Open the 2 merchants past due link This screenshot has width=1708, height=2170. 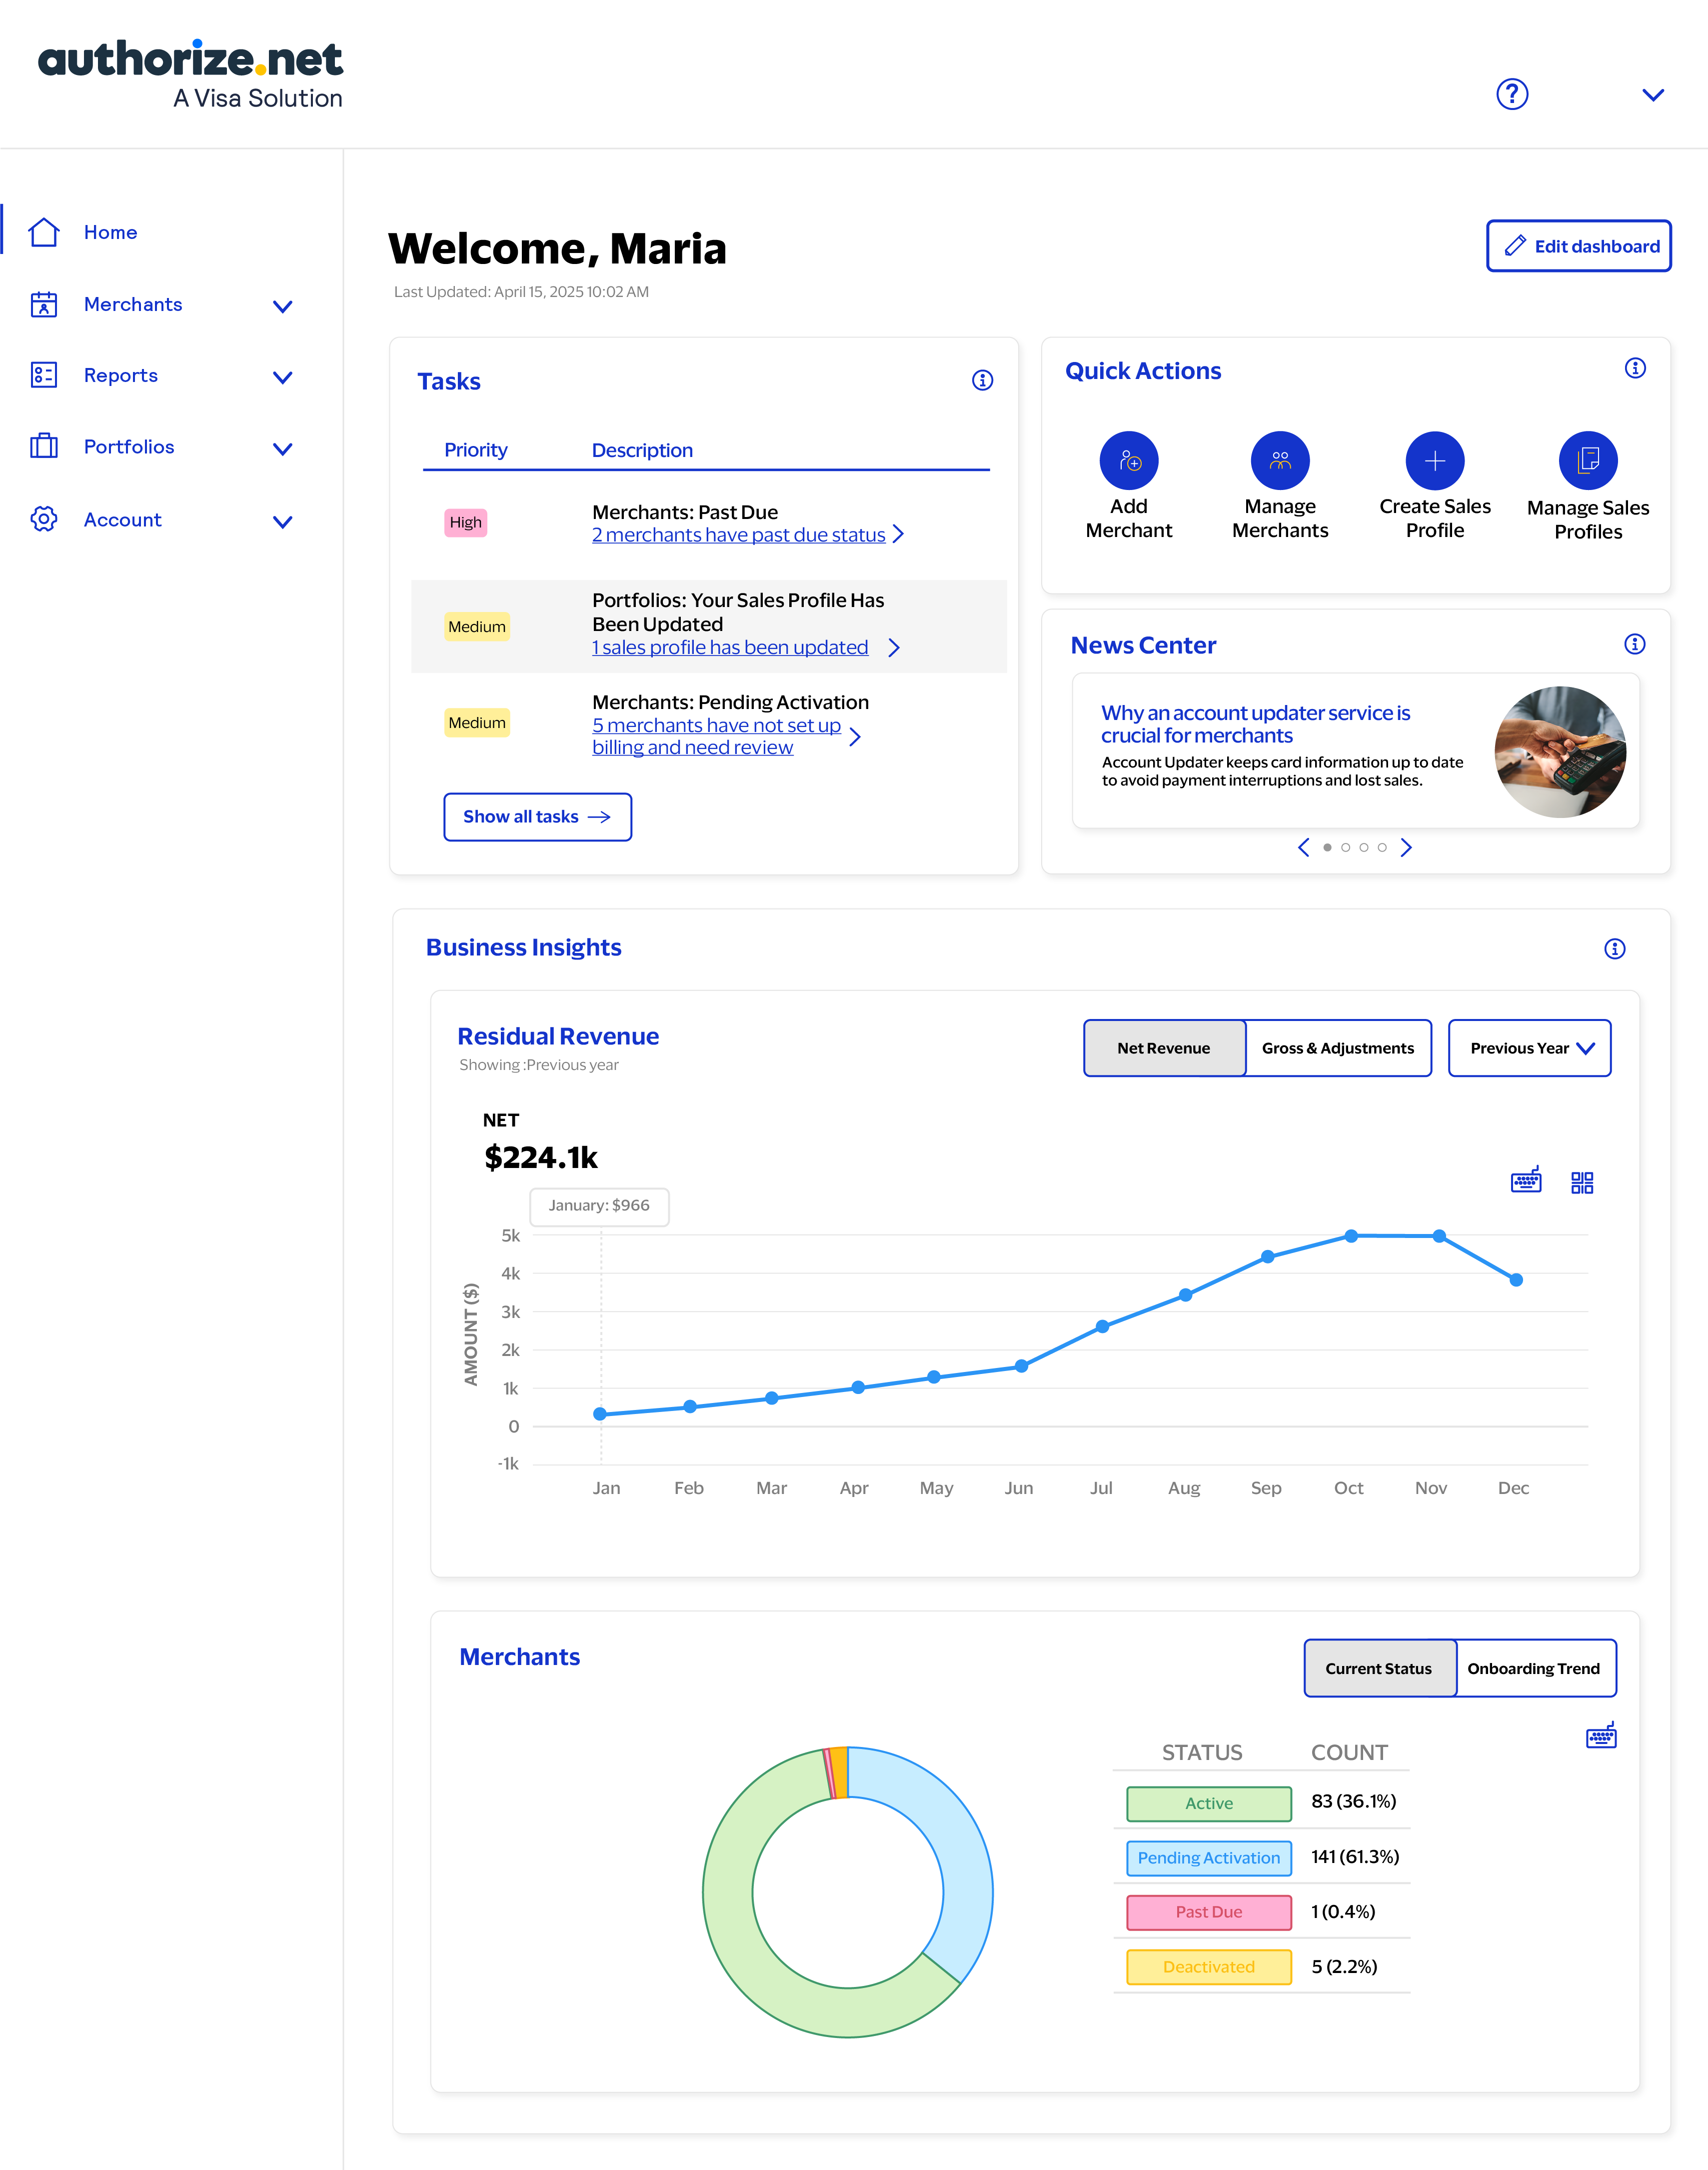pyautogui.click(x=738, y=535)
